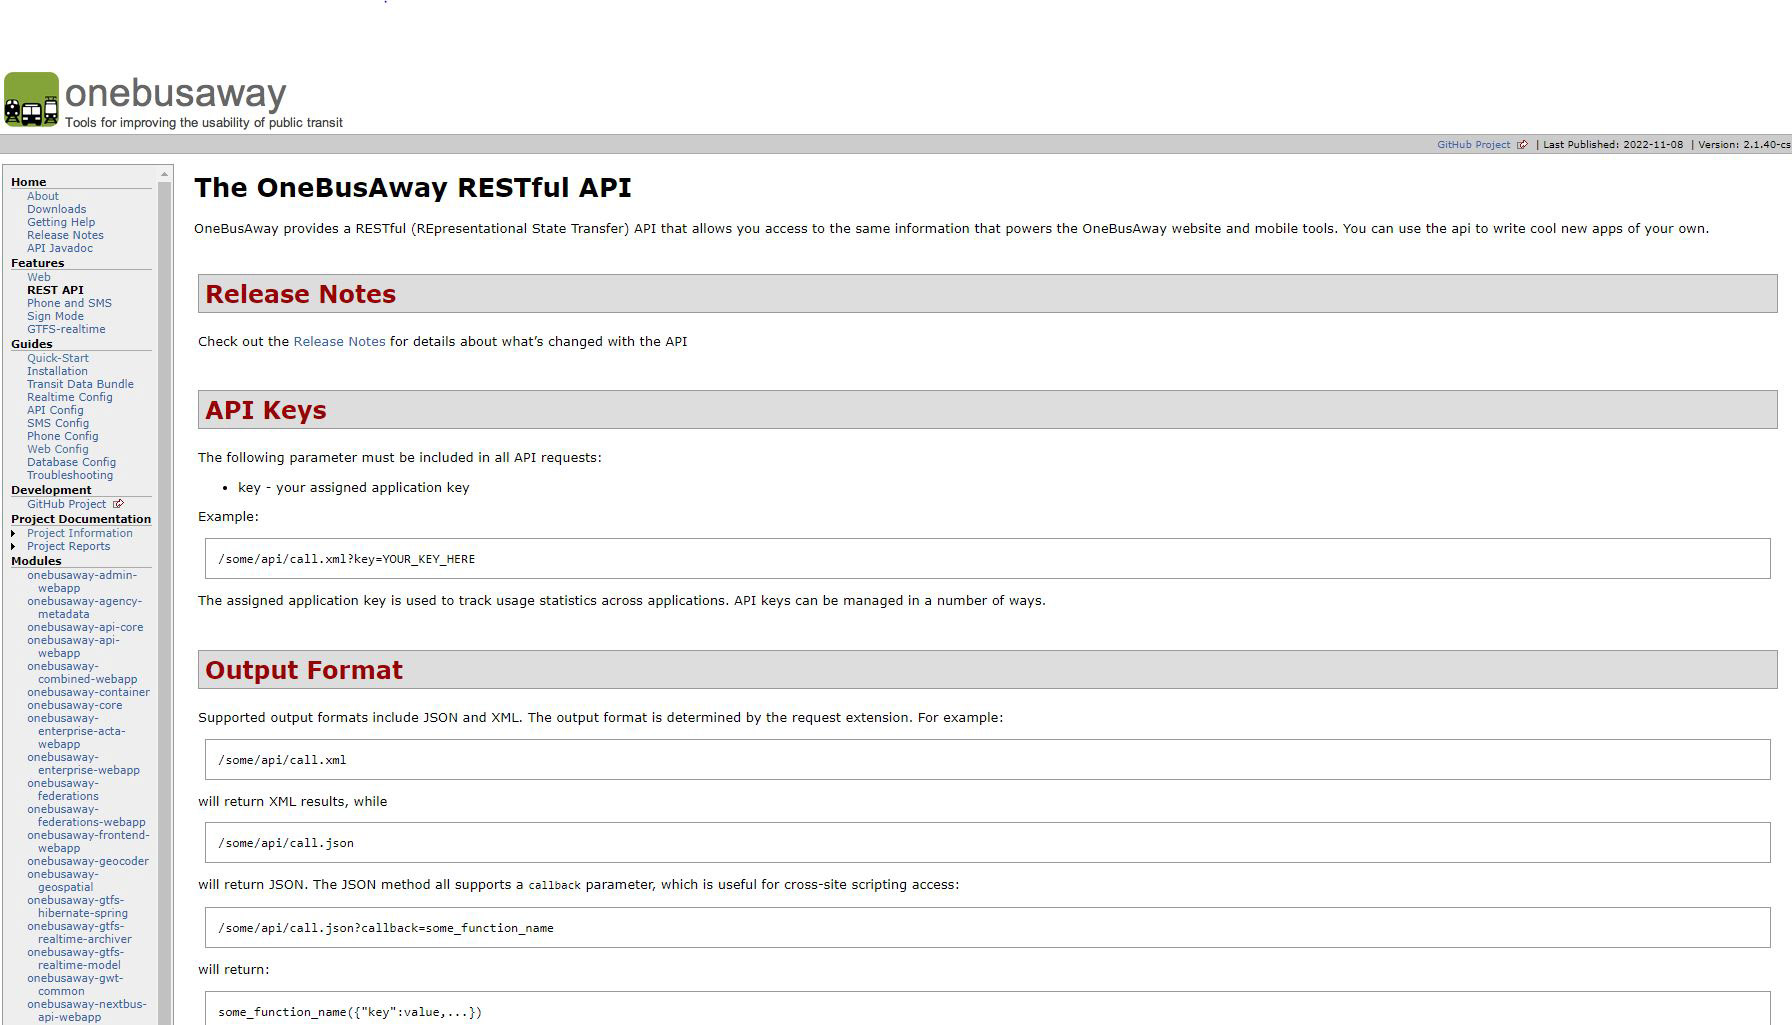Screen dimensions: 1792x1025
Task: Open onebusaway-frontend-webapp module
Action: pos(88,841)
